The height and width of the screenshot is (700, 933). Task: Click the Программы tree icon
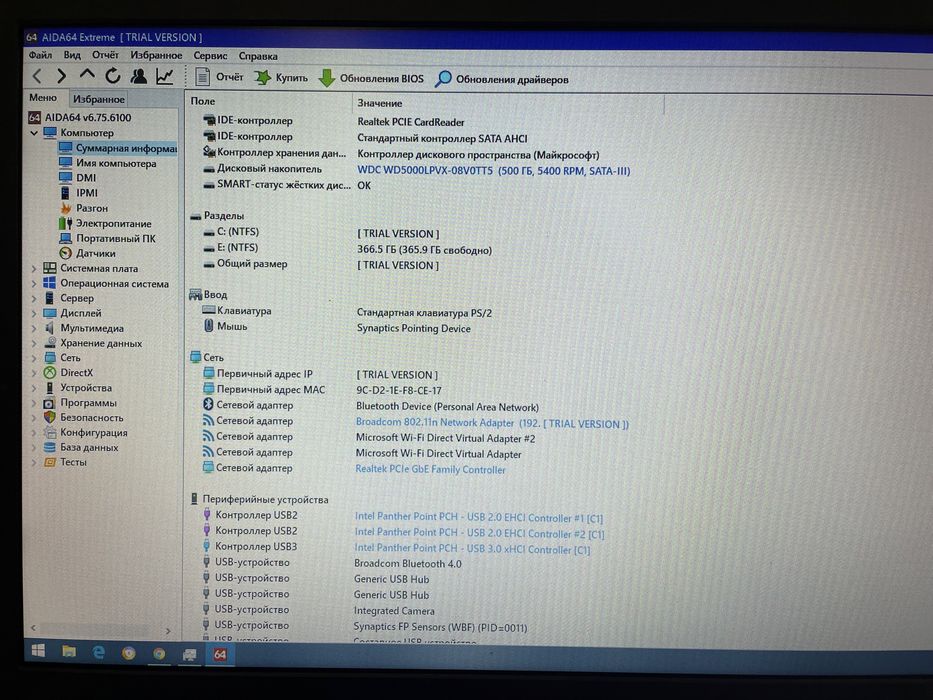pyautogui.click(x=49, y=402)
